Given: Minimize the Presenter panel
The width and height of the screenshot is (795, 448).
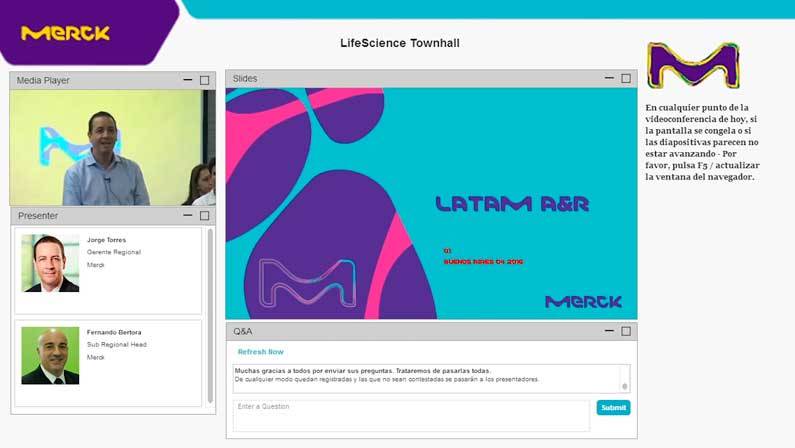Looking at the screenshot, I should [x=188, y=215].
